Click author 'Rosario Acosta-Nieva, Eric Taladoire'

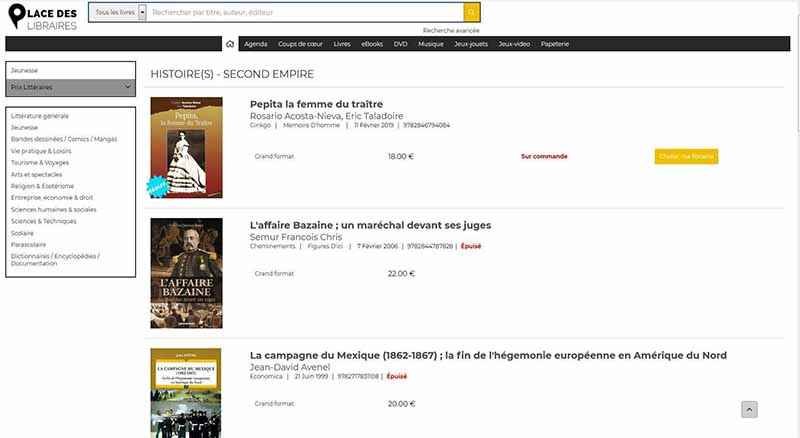point(327,116)
